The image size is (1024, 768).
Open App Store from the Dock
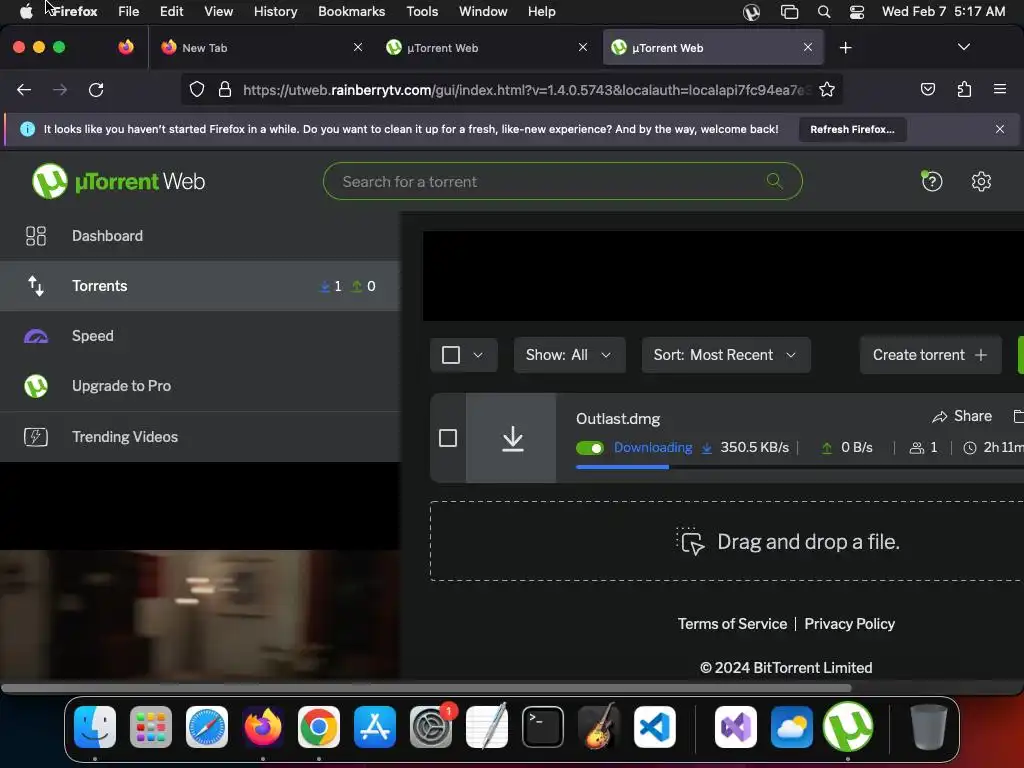pos(375,727)
